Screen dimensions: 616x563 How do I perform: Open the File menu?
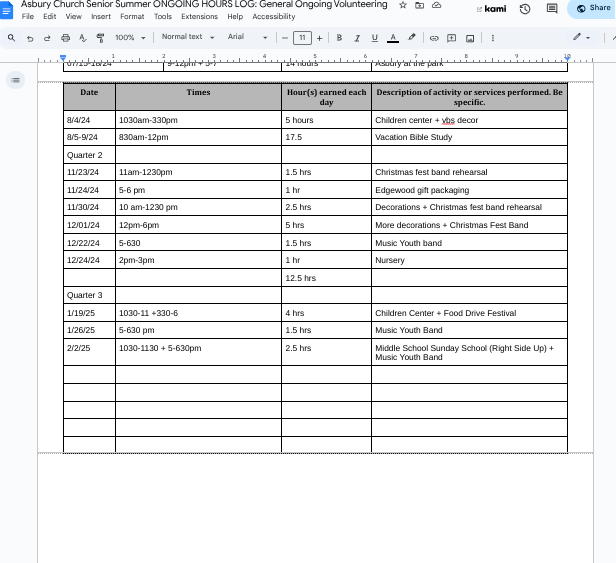pos(28,17)
